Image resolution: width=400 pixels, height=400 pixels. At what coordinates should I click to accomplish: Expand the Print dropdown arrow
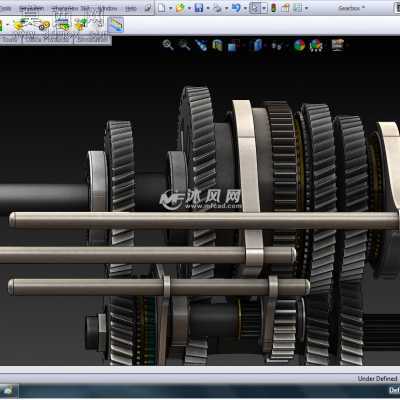click(227, 8)
